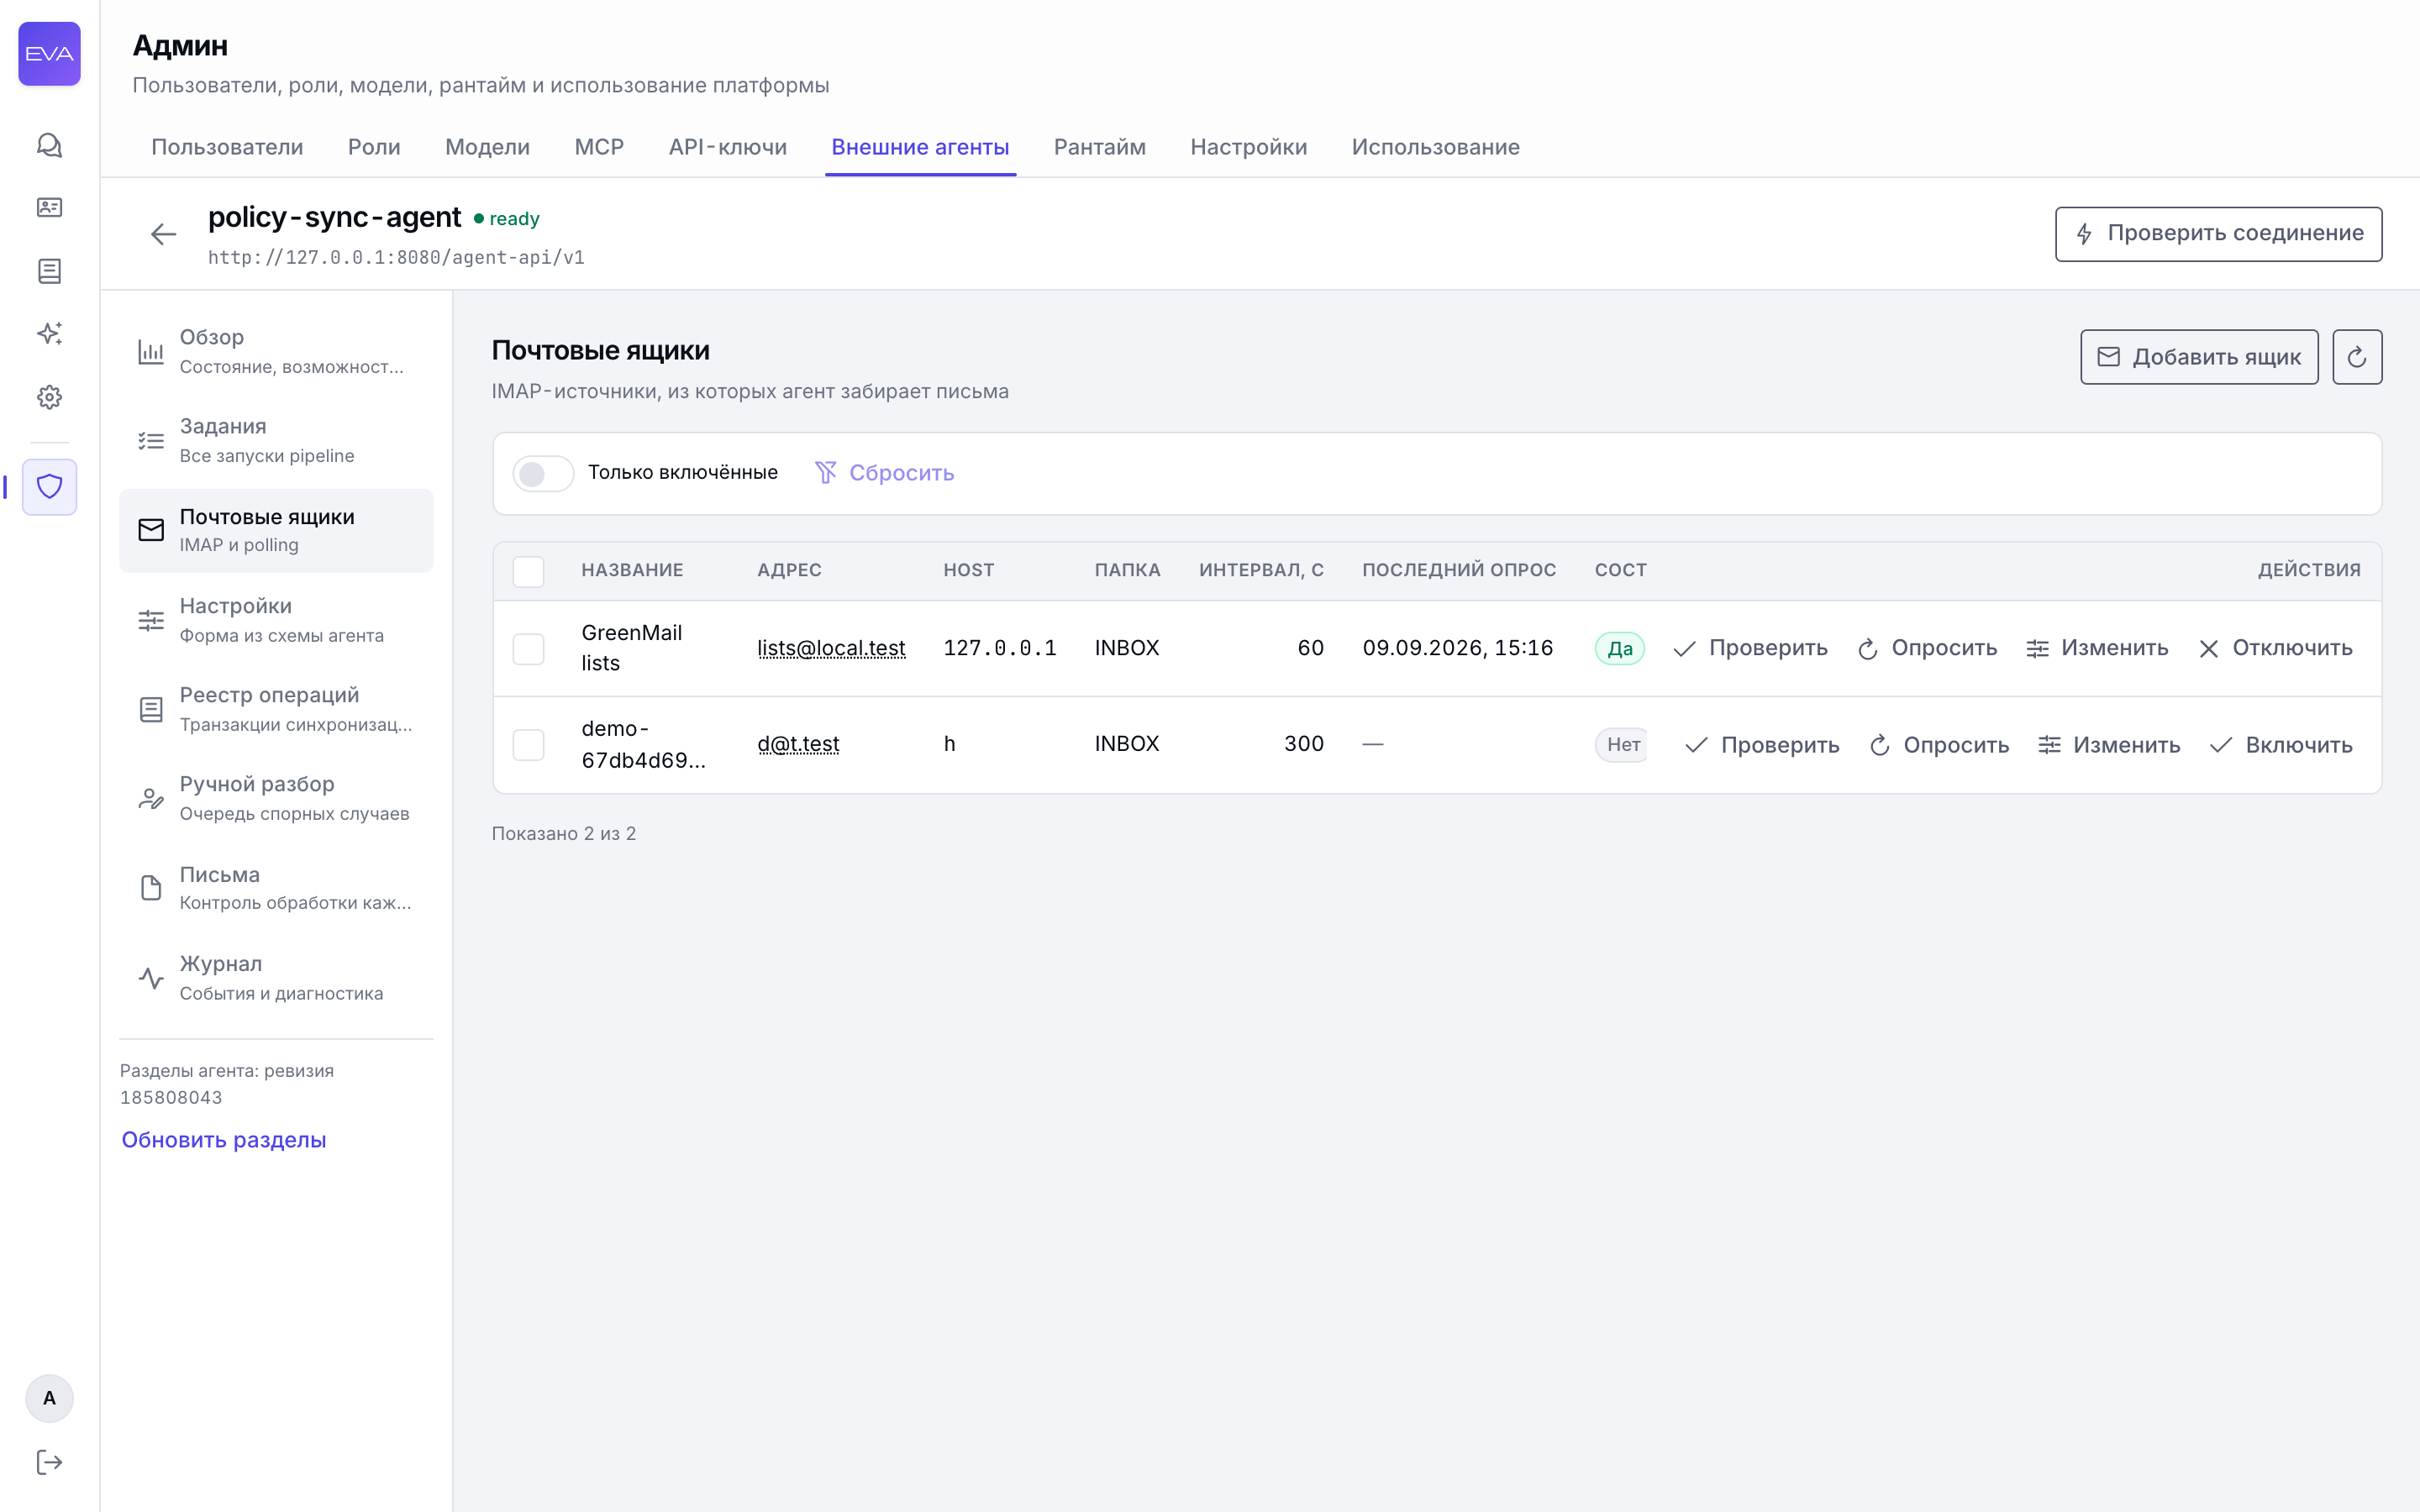Click the Добавить ящик button
The height and width of the screenshot is (1512, 2420).
pos(2199,357)
